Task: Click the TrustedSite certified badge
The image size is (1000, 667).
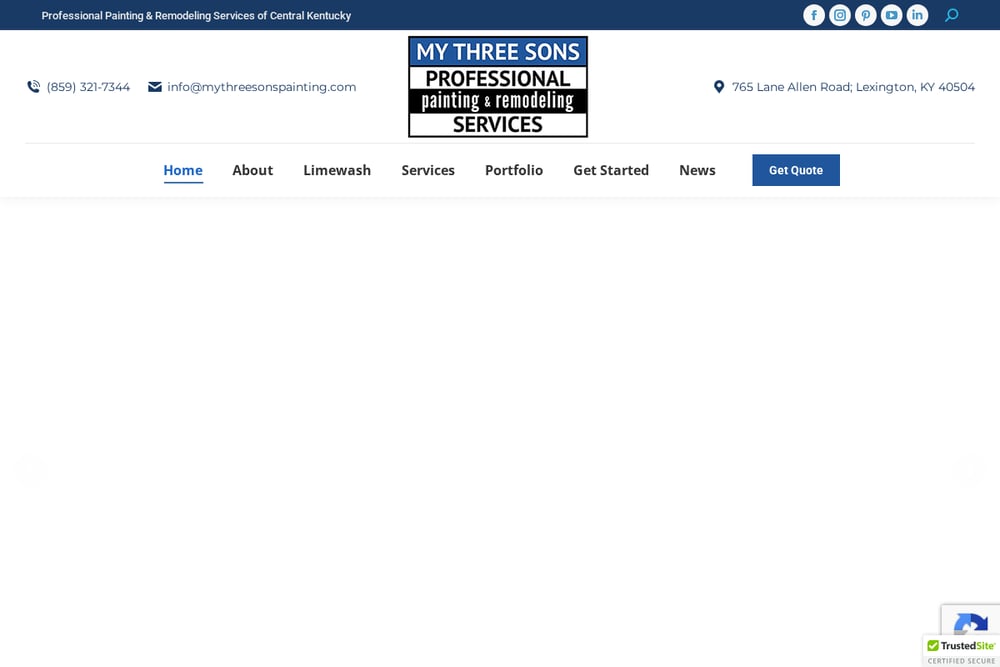Action: pyautogui.click(x=961, y=651)
